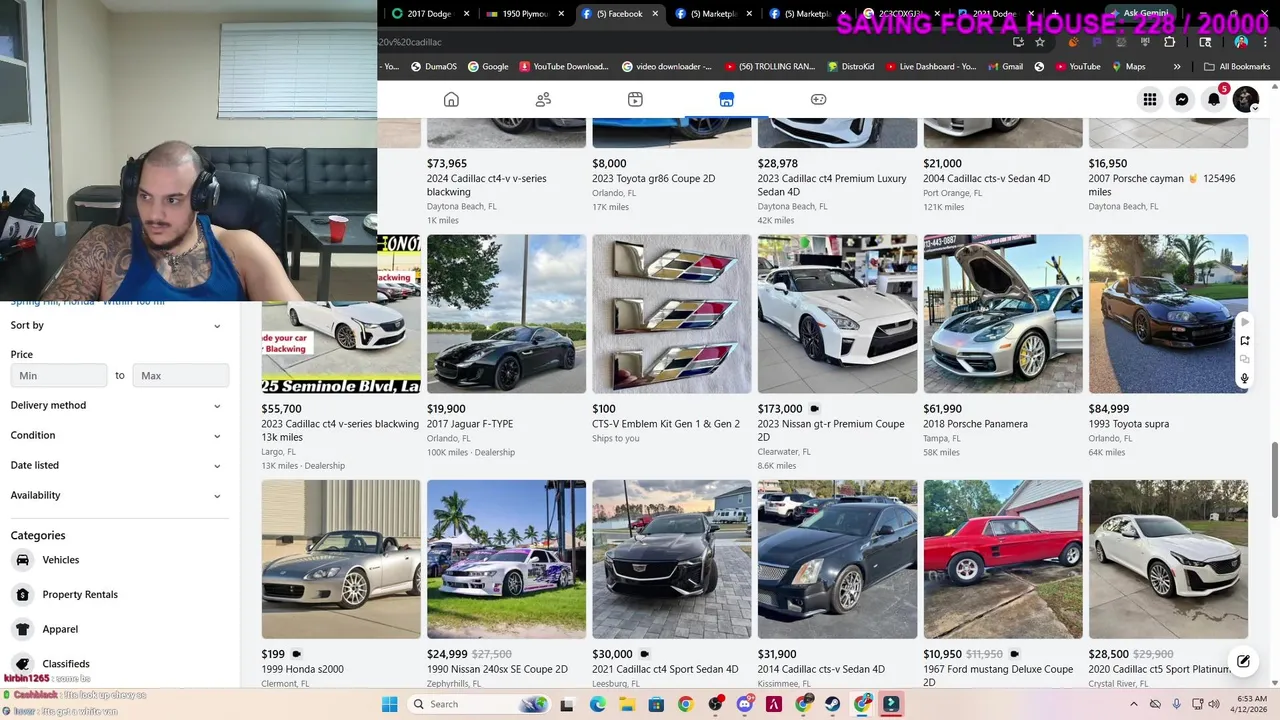The width and height of the screenshot is (1280, 720).
Task: Show hidden system tray icons
Action: pyautogui.click(x=1132, y=704)
